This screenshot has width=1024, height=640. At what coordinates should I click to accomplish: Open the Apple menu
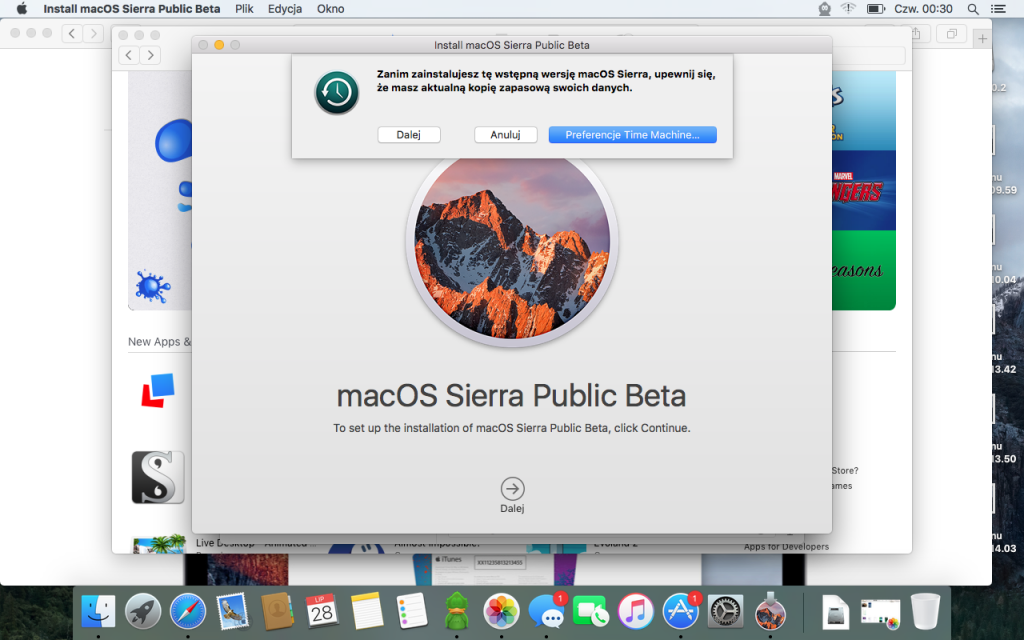pos(22,8)
